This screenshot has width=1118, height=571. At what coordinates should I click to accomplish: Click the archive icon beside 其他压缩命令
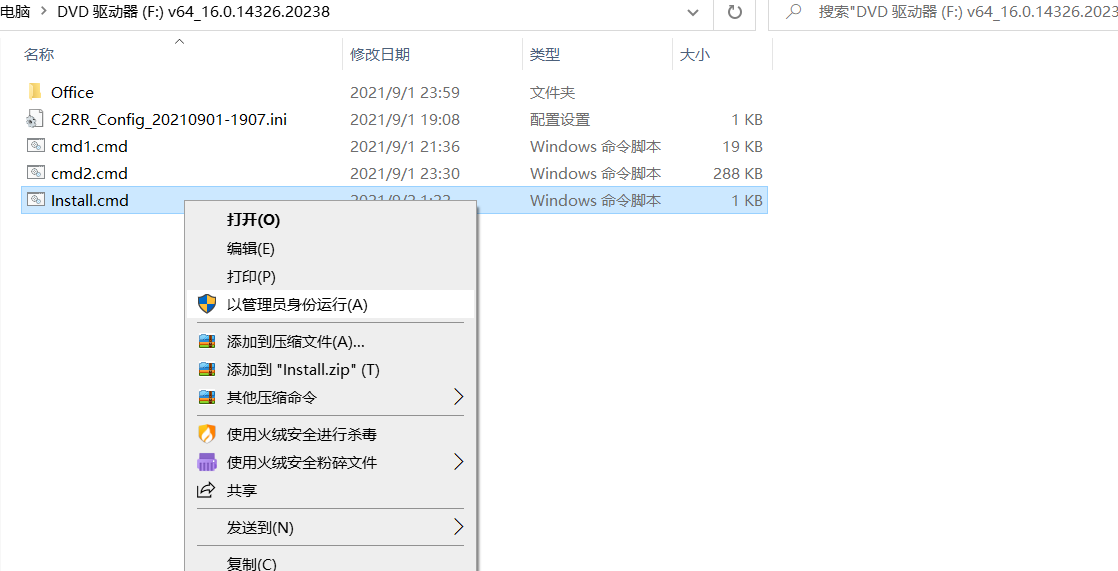207,397
